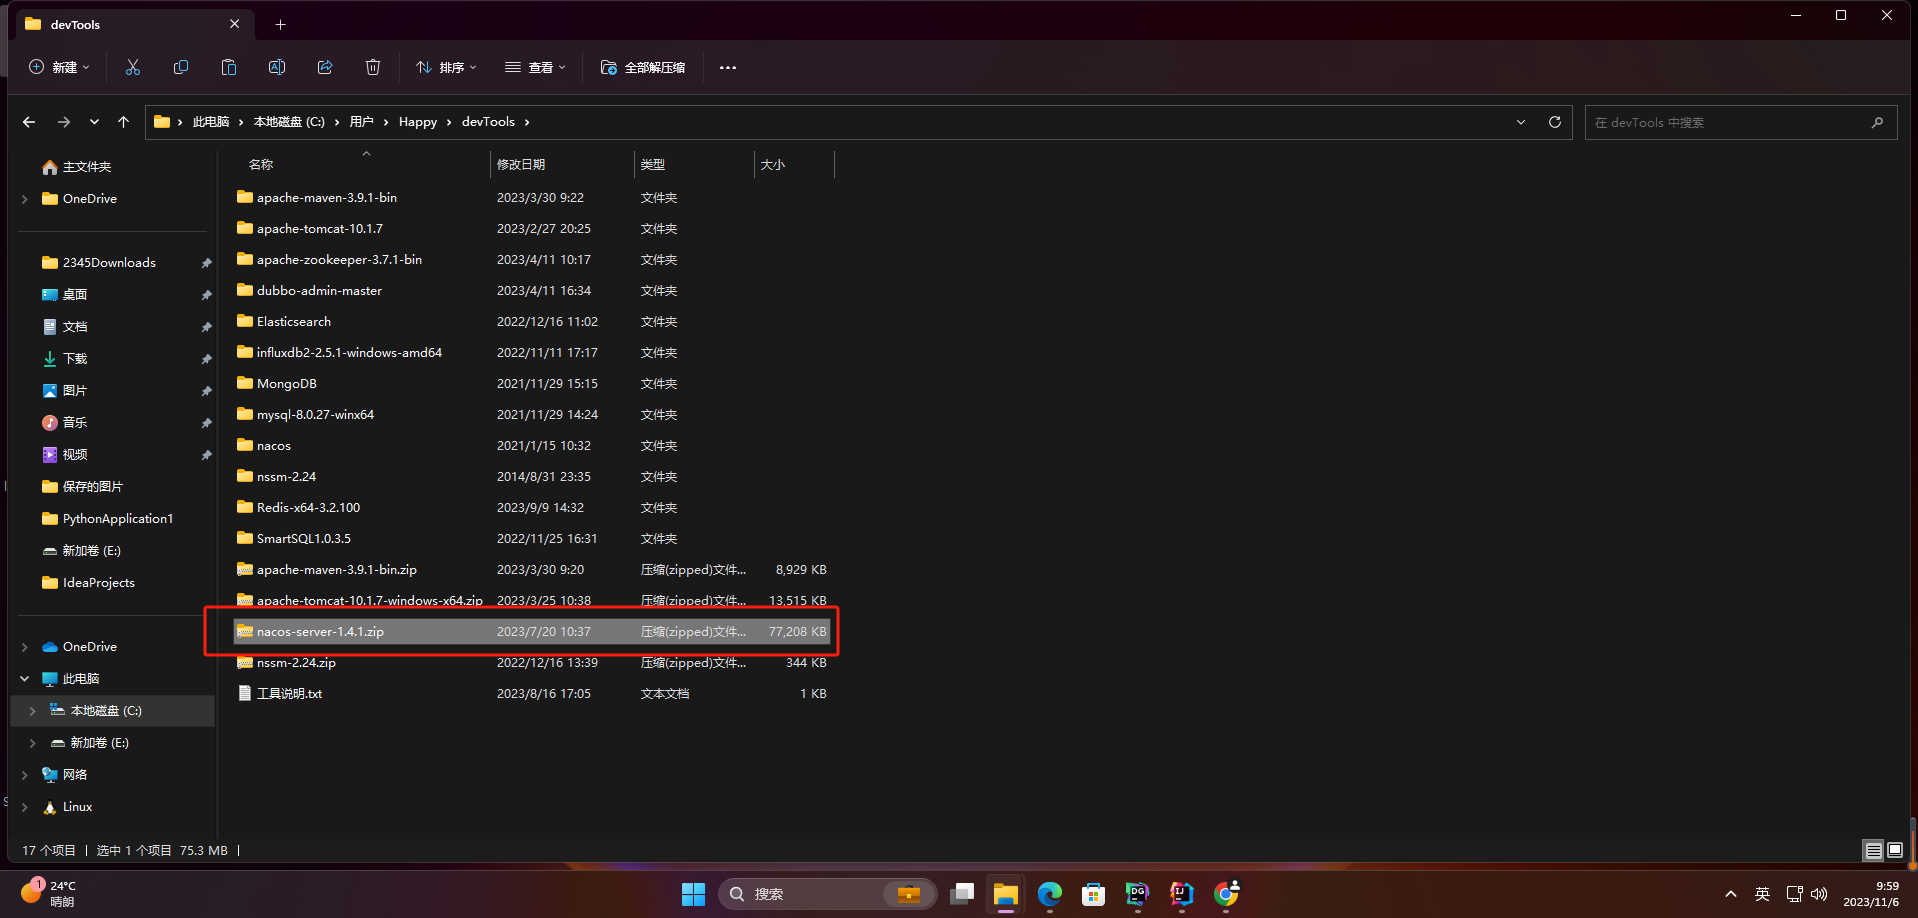Screen dimensions: 1918x918
Task: Select the Elasticsearch folder
Action: pos(294,322)
